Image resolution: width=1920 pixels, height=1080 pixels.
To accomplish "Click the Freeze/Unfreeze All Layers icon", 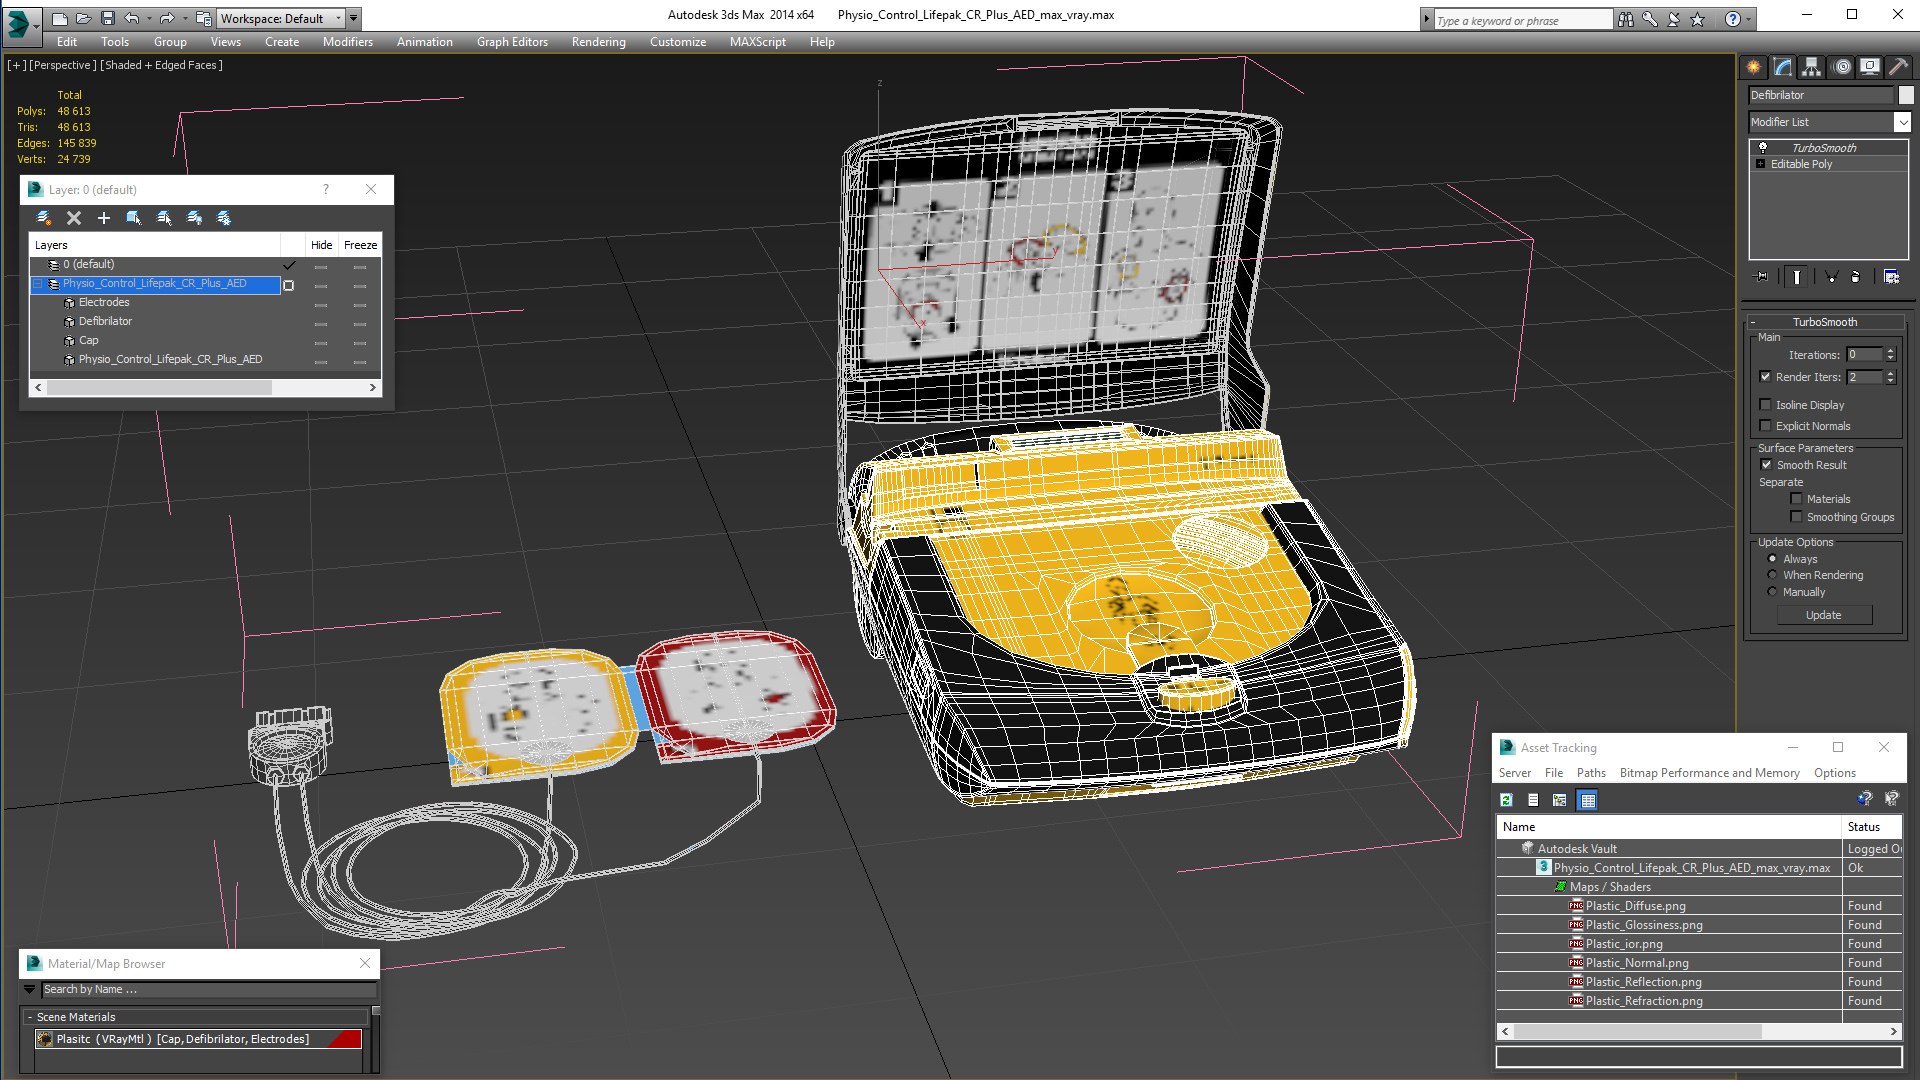I will [x=224, y=218].
